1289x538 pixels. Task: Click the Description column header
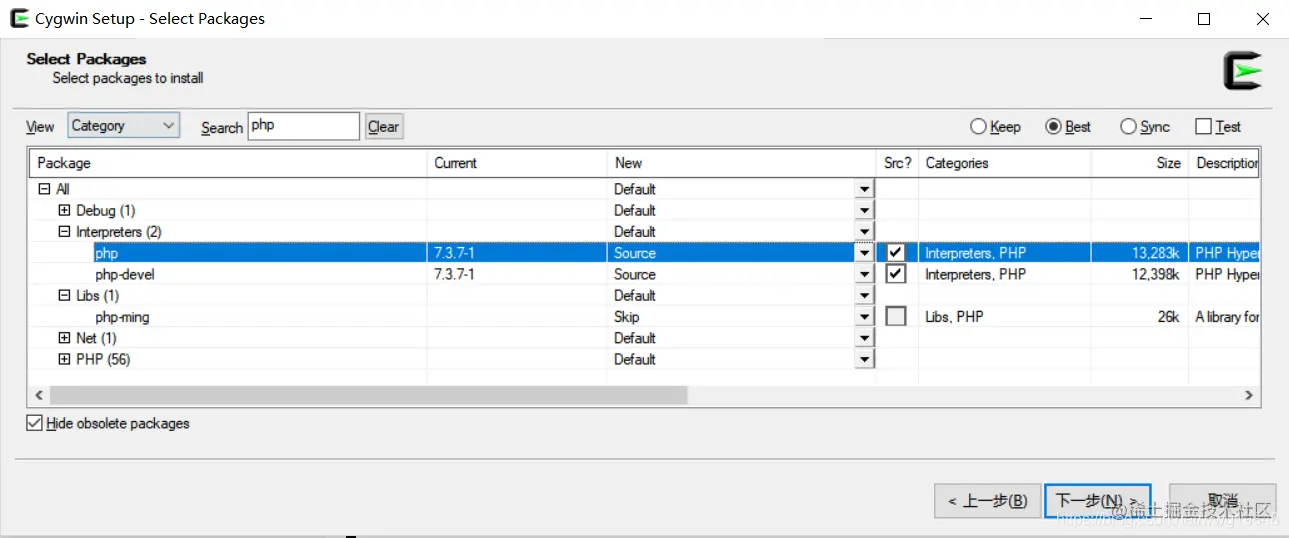(1224, 163)
